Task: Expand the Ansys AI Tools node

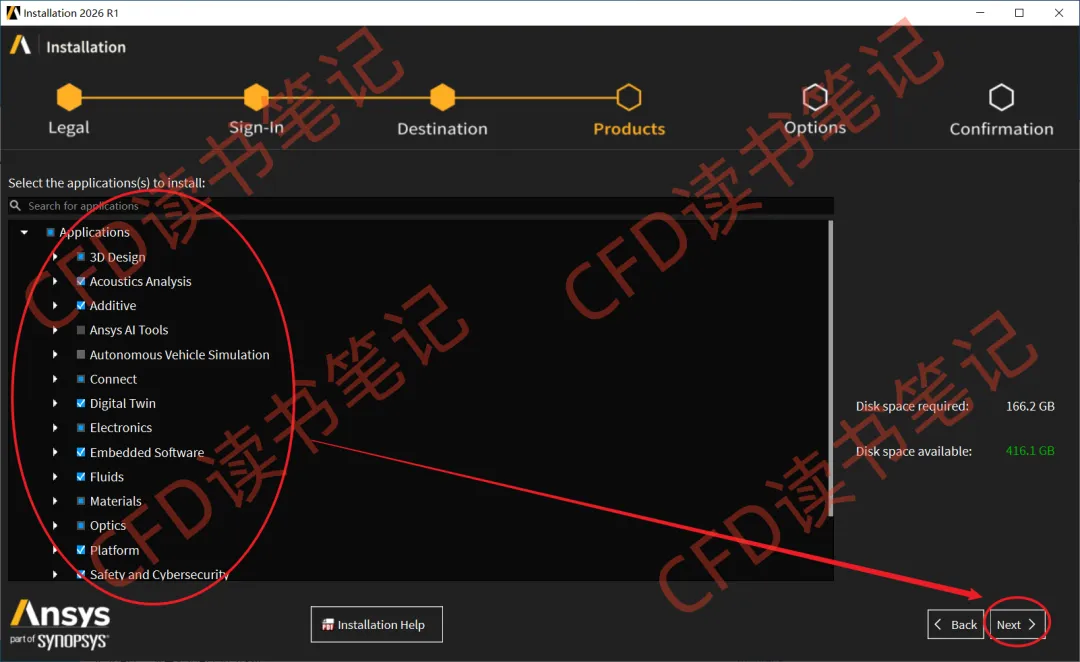Action: tap(55, 330)
